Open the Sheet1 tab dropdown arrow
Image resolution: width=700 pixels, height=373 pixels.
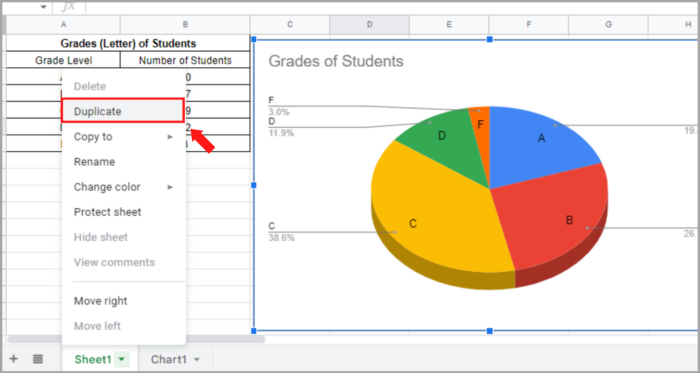[x=122, y=359]
